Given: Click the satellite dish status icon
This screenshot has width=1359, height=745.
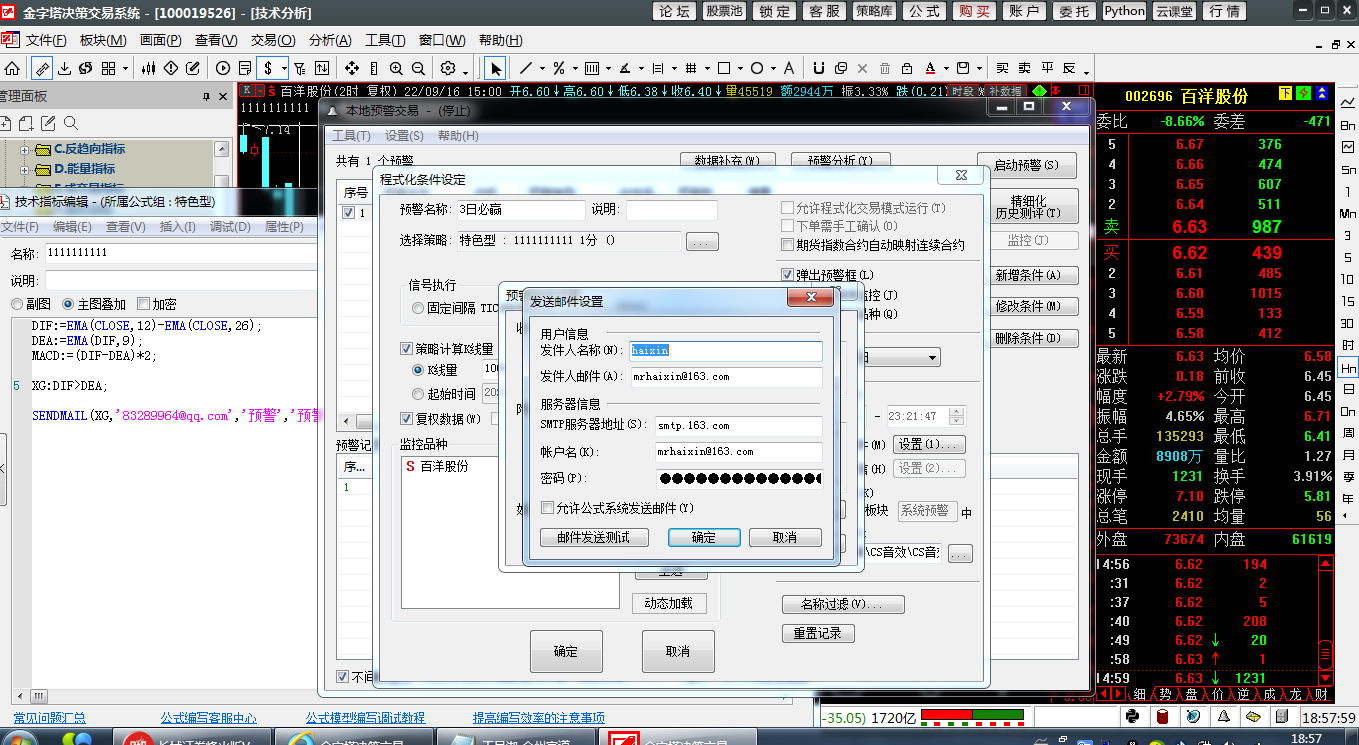Looking at the screenshot, I should tap(1193, 717).
